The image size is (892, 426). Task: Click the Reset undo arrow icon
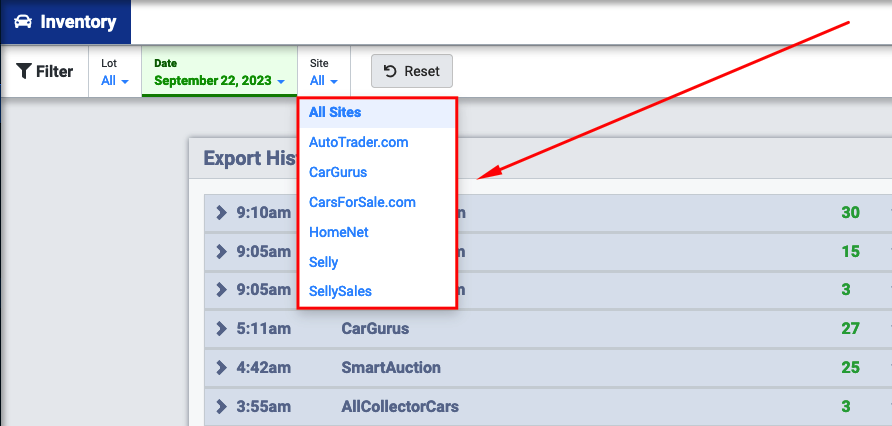tap(390, 71)
